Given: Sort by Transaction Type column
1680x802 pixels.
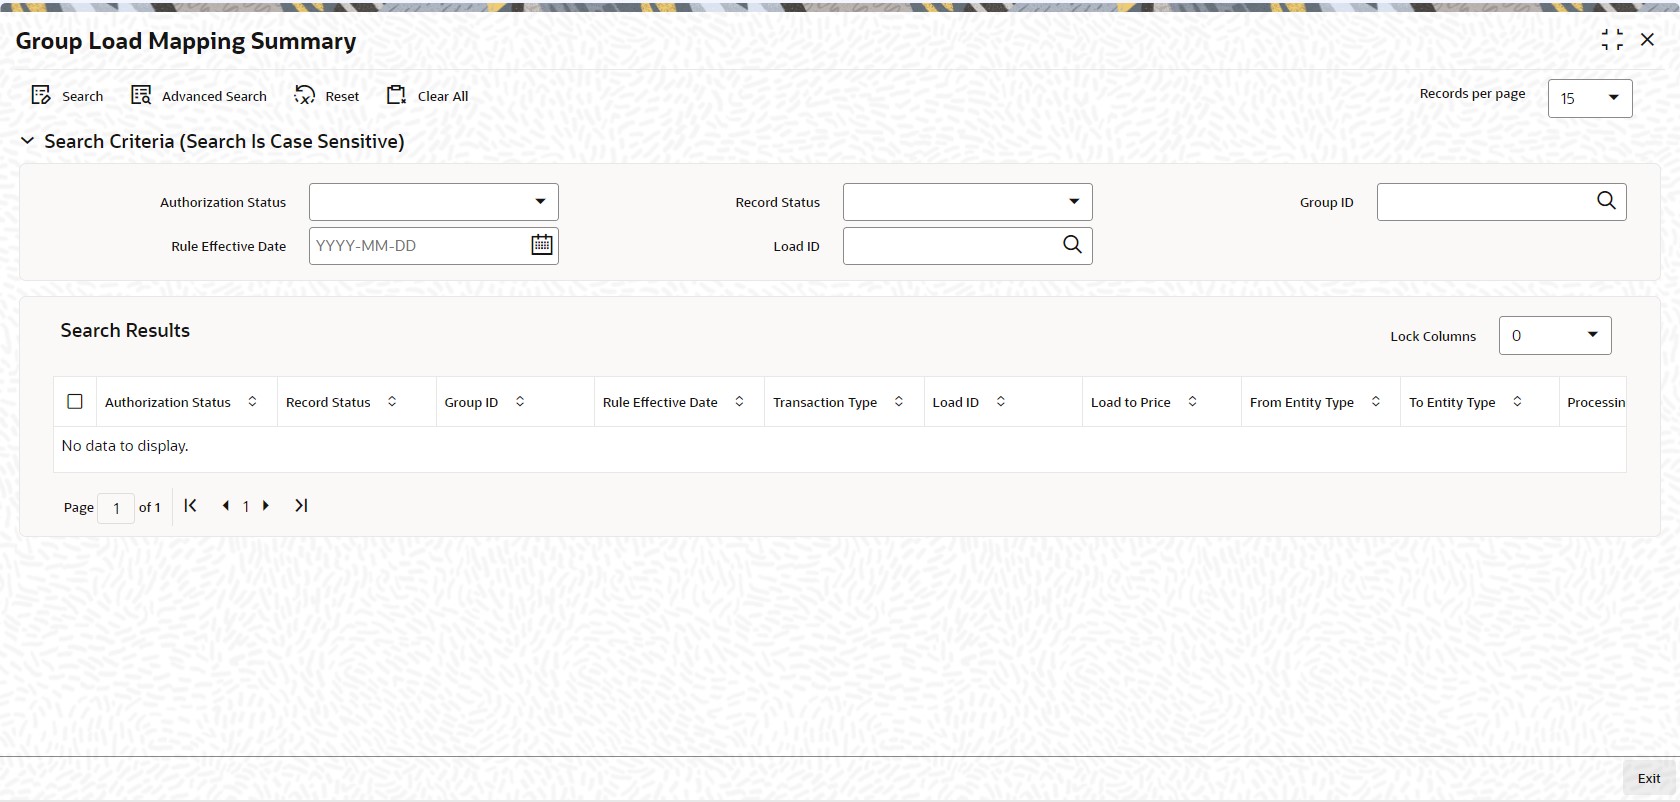Looking at the screenshot, I should point(899,402).
